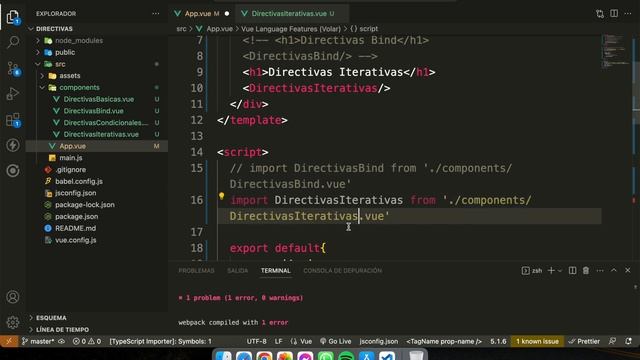The height and width of the screenshot is (360, 640).
Task: Open the circular target icon in activity bar
Action: point(13,171)
